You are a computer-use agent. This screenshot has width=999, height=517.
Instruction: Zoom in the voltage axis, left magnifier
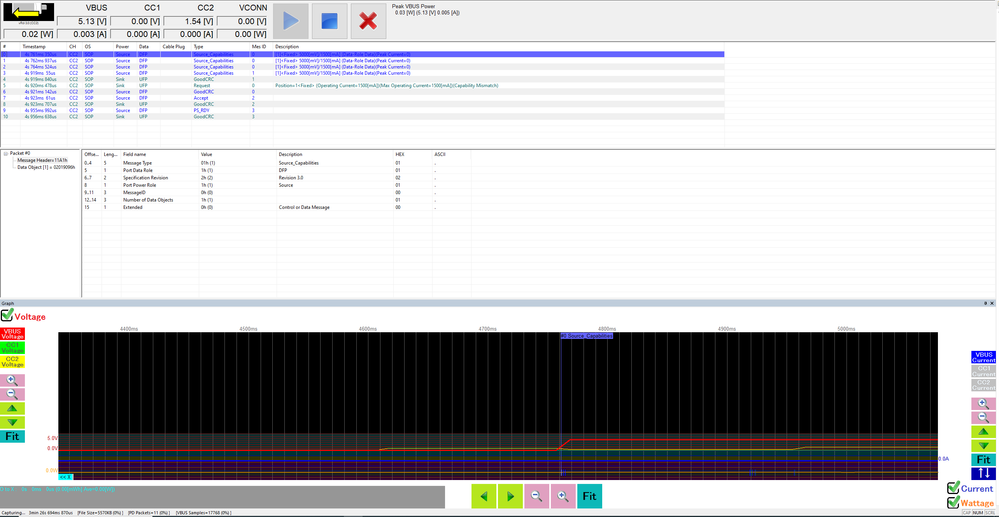tap(11, 379)
